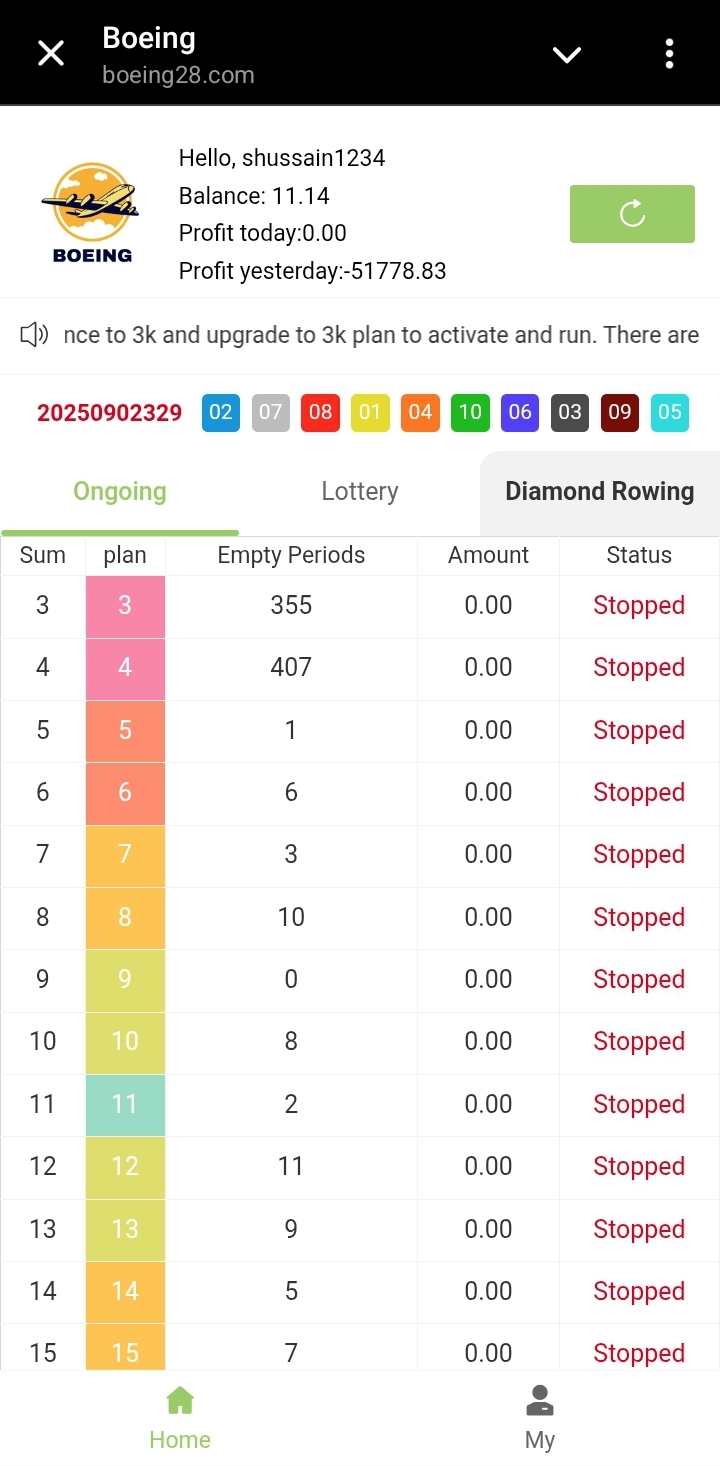Tap the cyan 05 lottery ball
The height and width of the screenshot is (1466, 720).
(670, 412)
